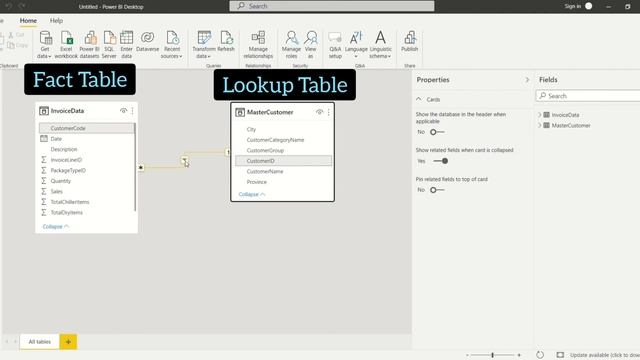640x360 pixels.
Task: Click the update available notification
Action: pyautogui.click(x=604, y=355)
